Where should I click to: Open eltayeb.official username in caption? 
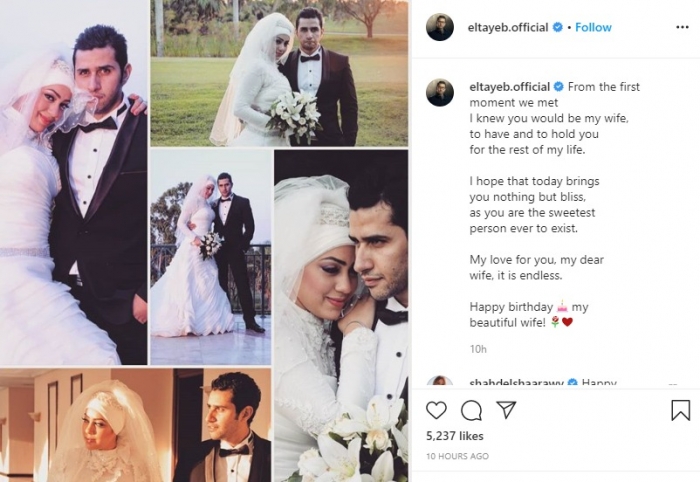click(509, 87)
